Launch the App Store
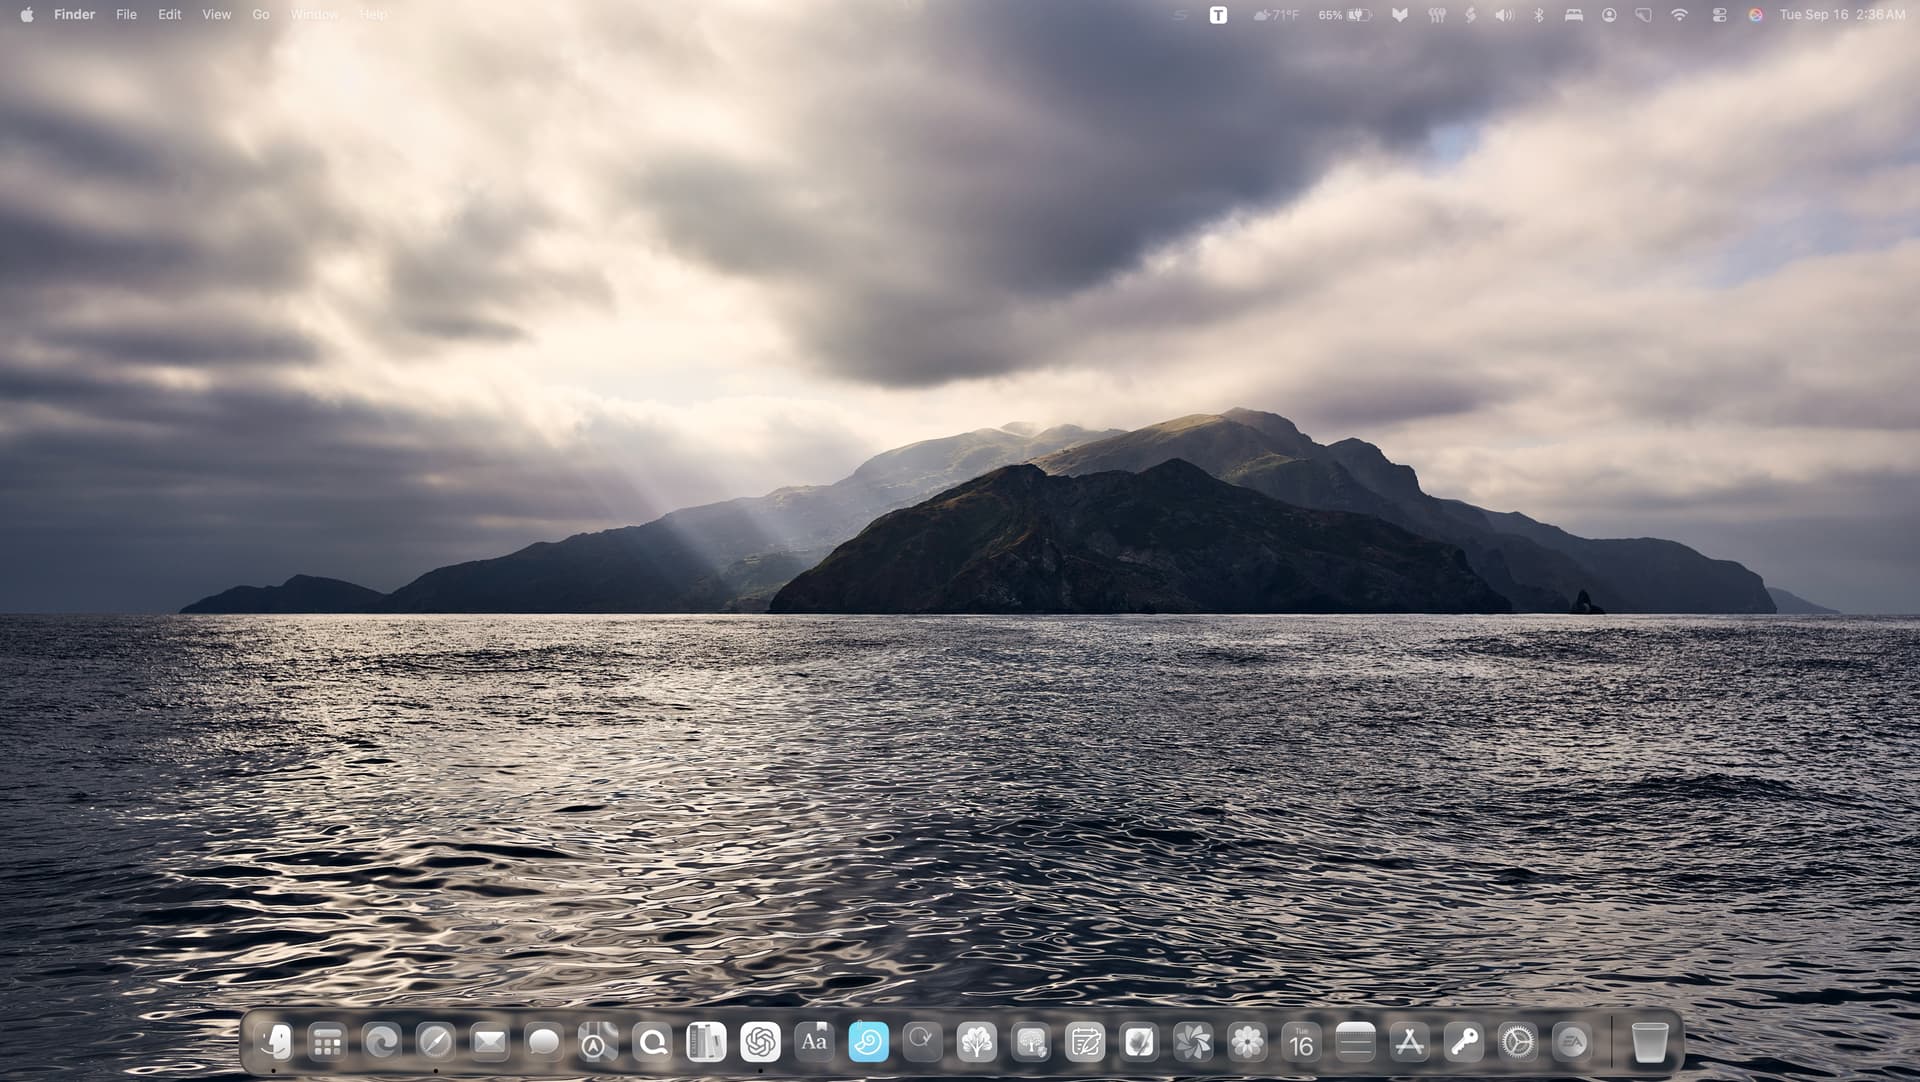Viewport: 1920px width, 1082px height. pos(1409,1042)
